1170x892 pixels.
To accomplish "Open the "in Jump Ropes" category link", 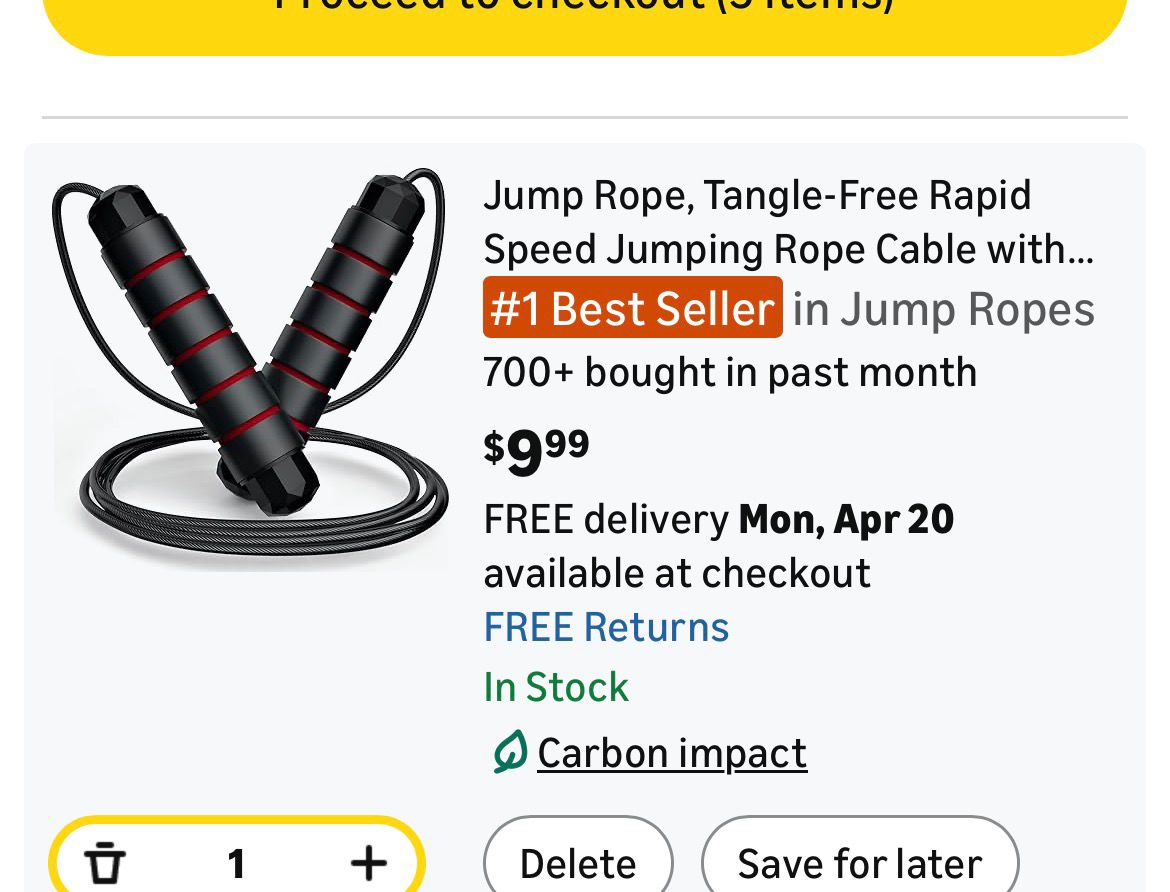I will tap(943, 309).
